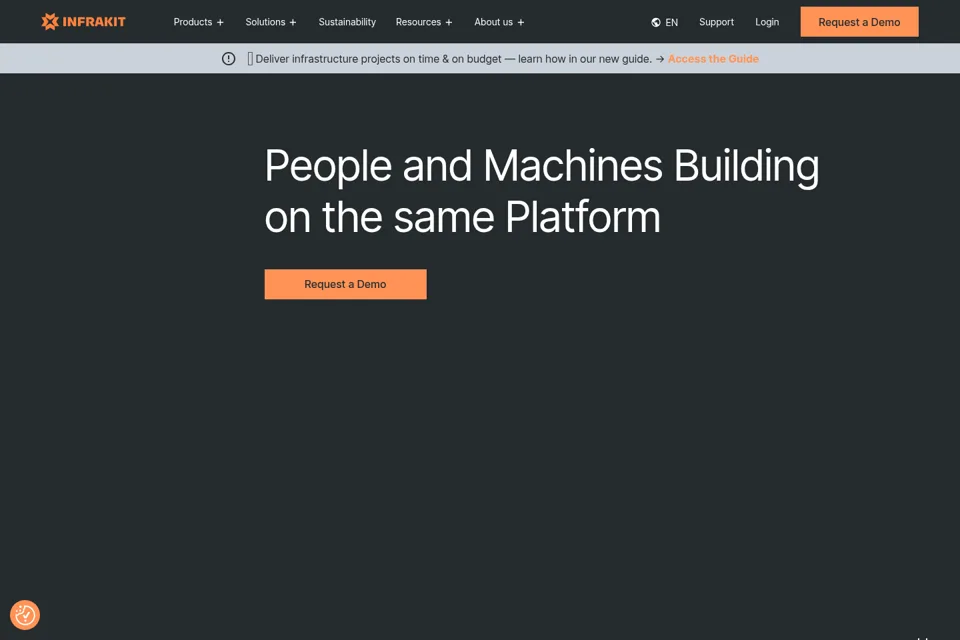Click the exclamation info icon in banner

(x=228, y=59)
